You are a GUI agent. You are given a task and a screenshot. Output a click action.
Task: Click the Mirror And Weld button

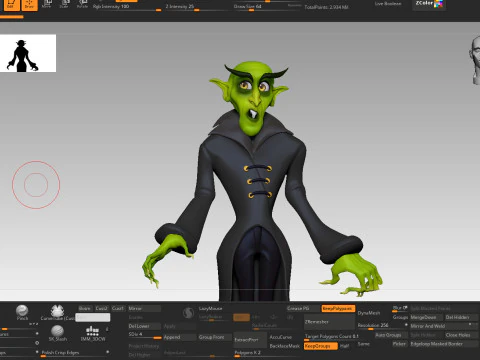point(444,326)
